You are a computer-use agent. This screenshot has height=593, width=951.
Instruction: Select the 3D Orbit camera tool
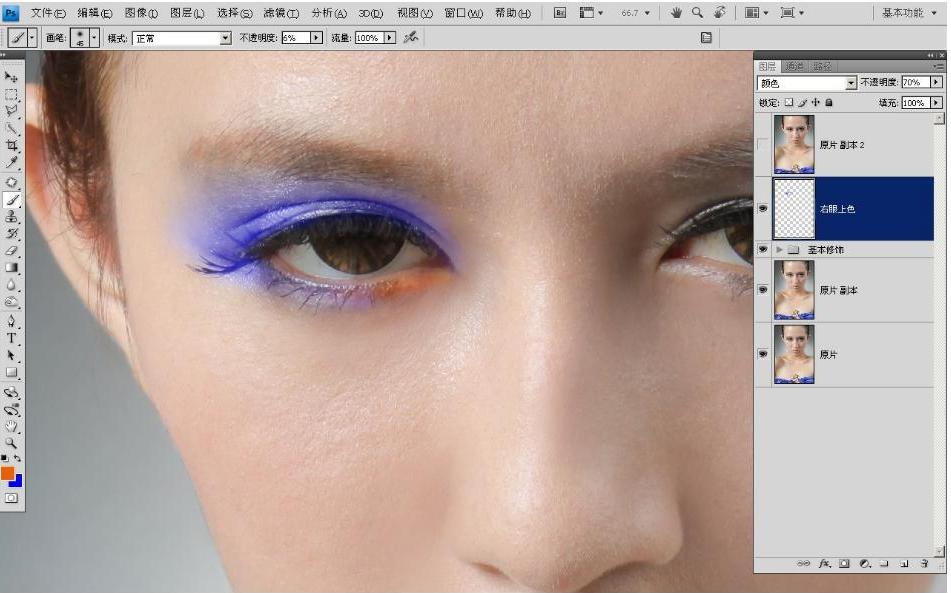coord(11,409)
